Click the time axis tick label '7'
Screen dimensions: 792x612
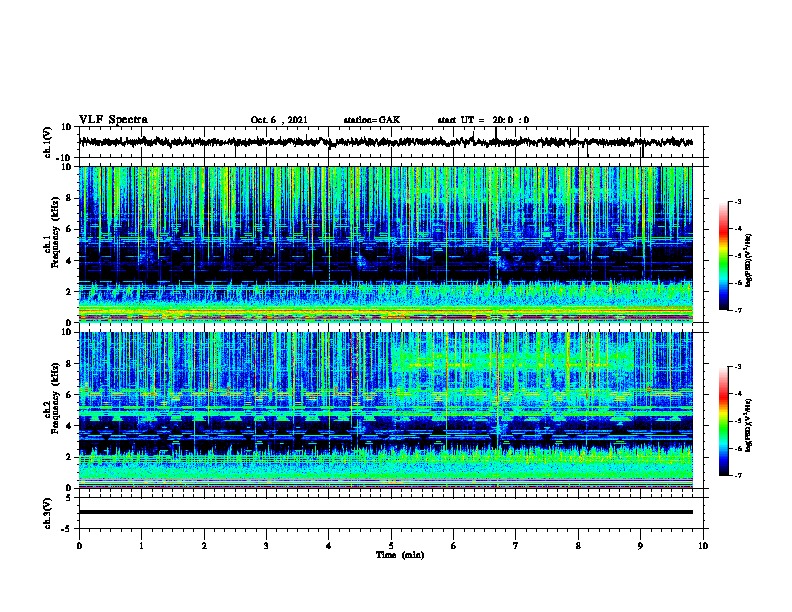tap(516, 546)
